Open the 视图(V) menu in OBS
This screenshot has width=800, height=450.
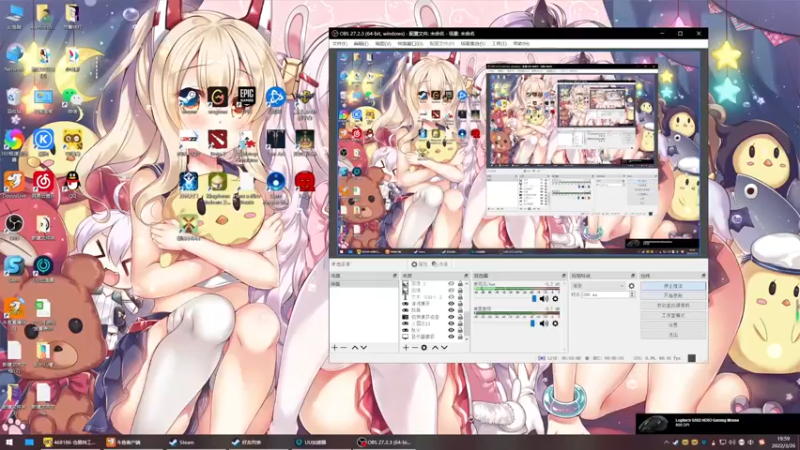tap(383, 44)
